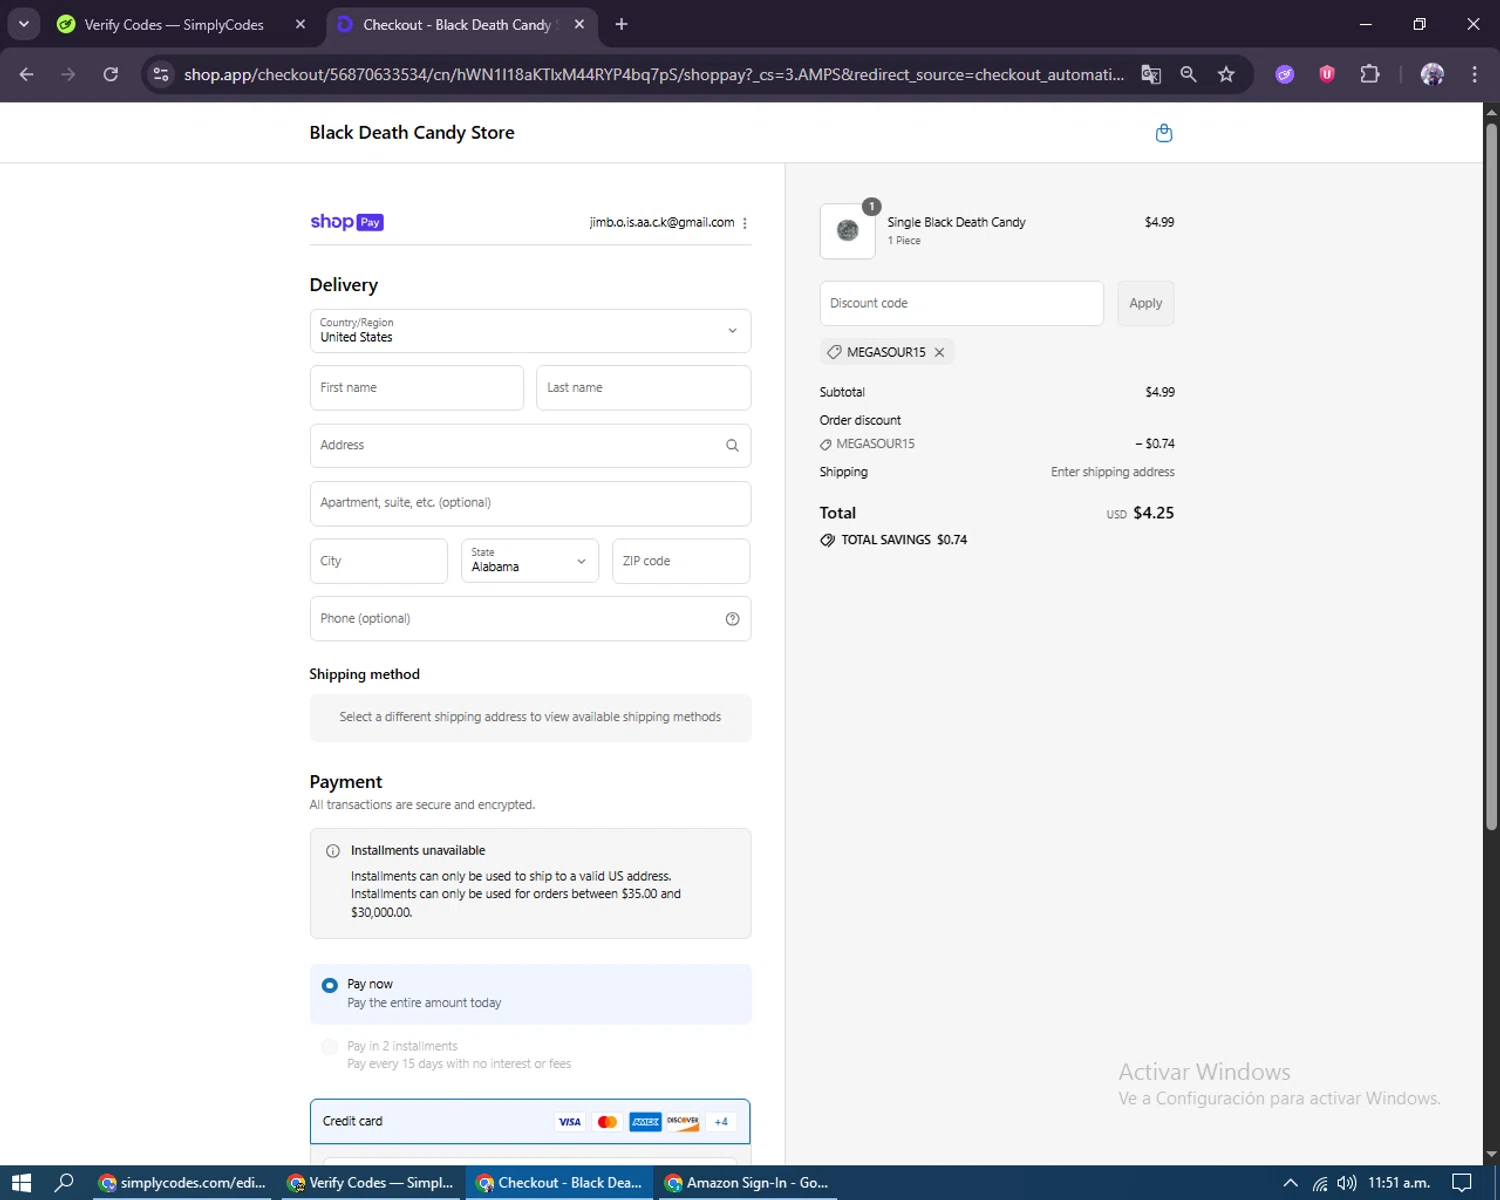The image size is (1500, 1200).
Task: Expand the Country/Region dropdown
Action: [530, 331]
